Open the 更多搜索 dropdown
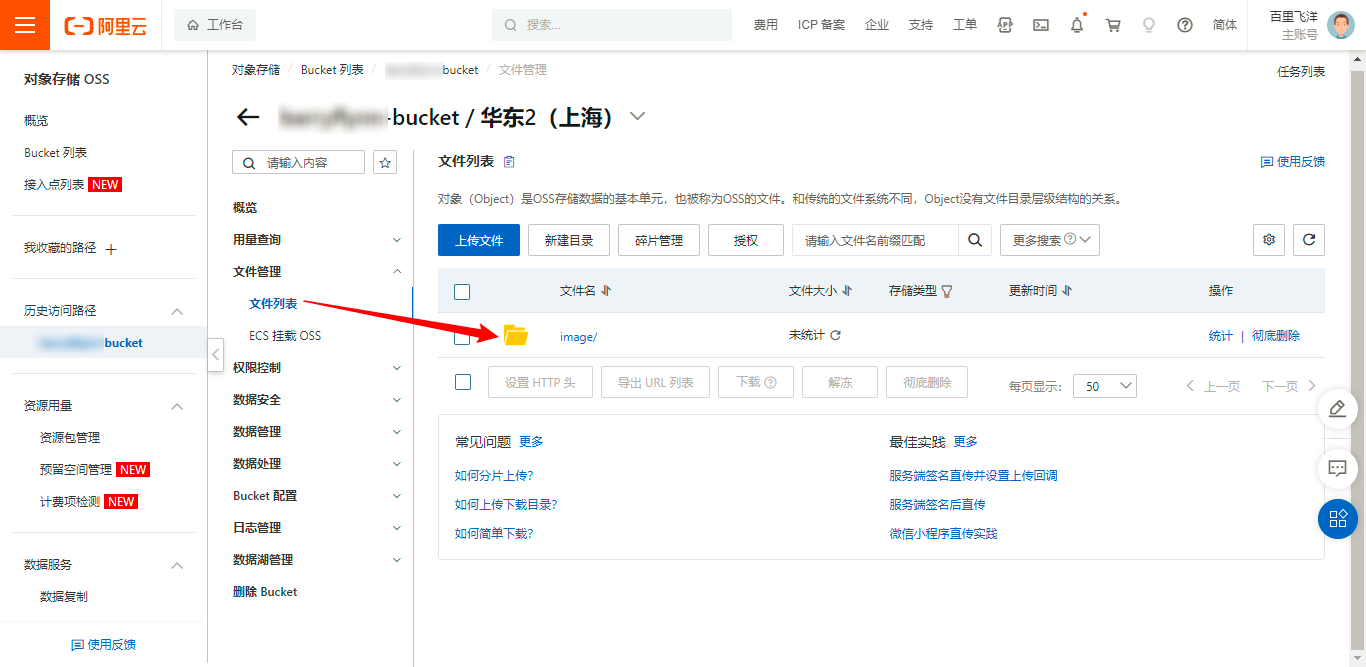The image size is (1366, 667). 1049,240
